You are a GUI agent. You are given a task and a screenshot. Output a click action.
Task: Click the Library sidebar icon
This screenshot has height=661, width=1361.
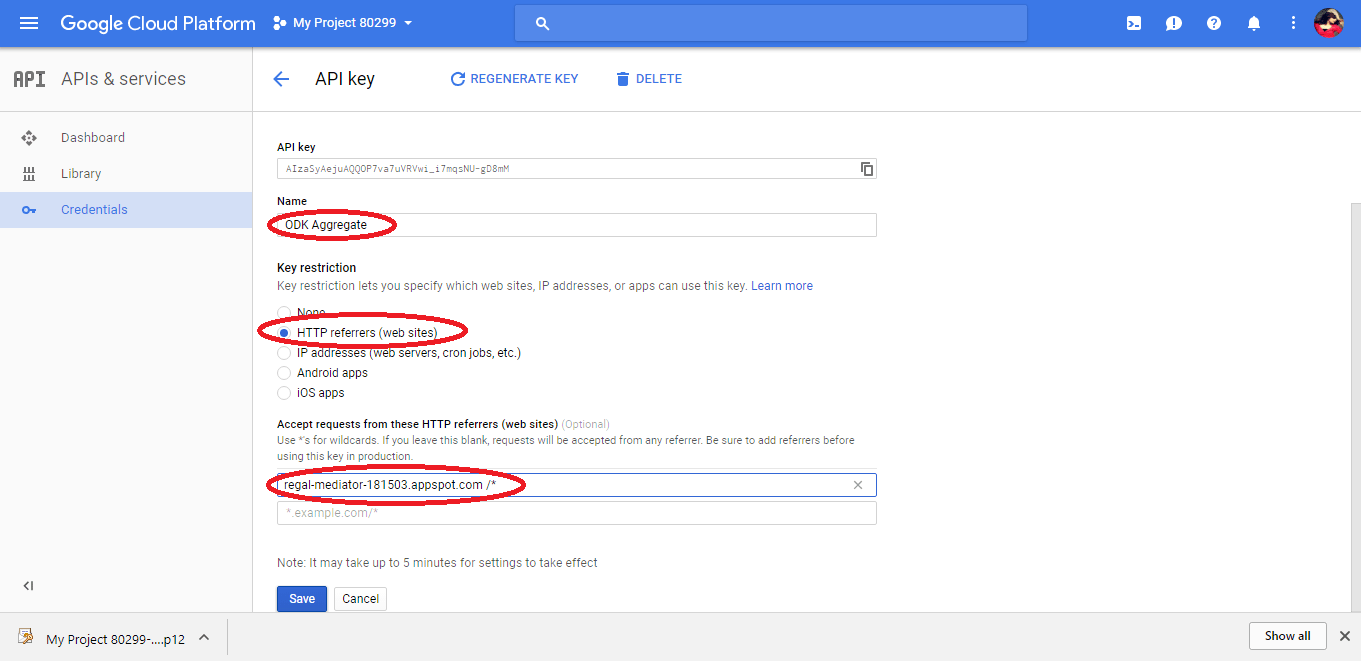(x=29, y=174)
